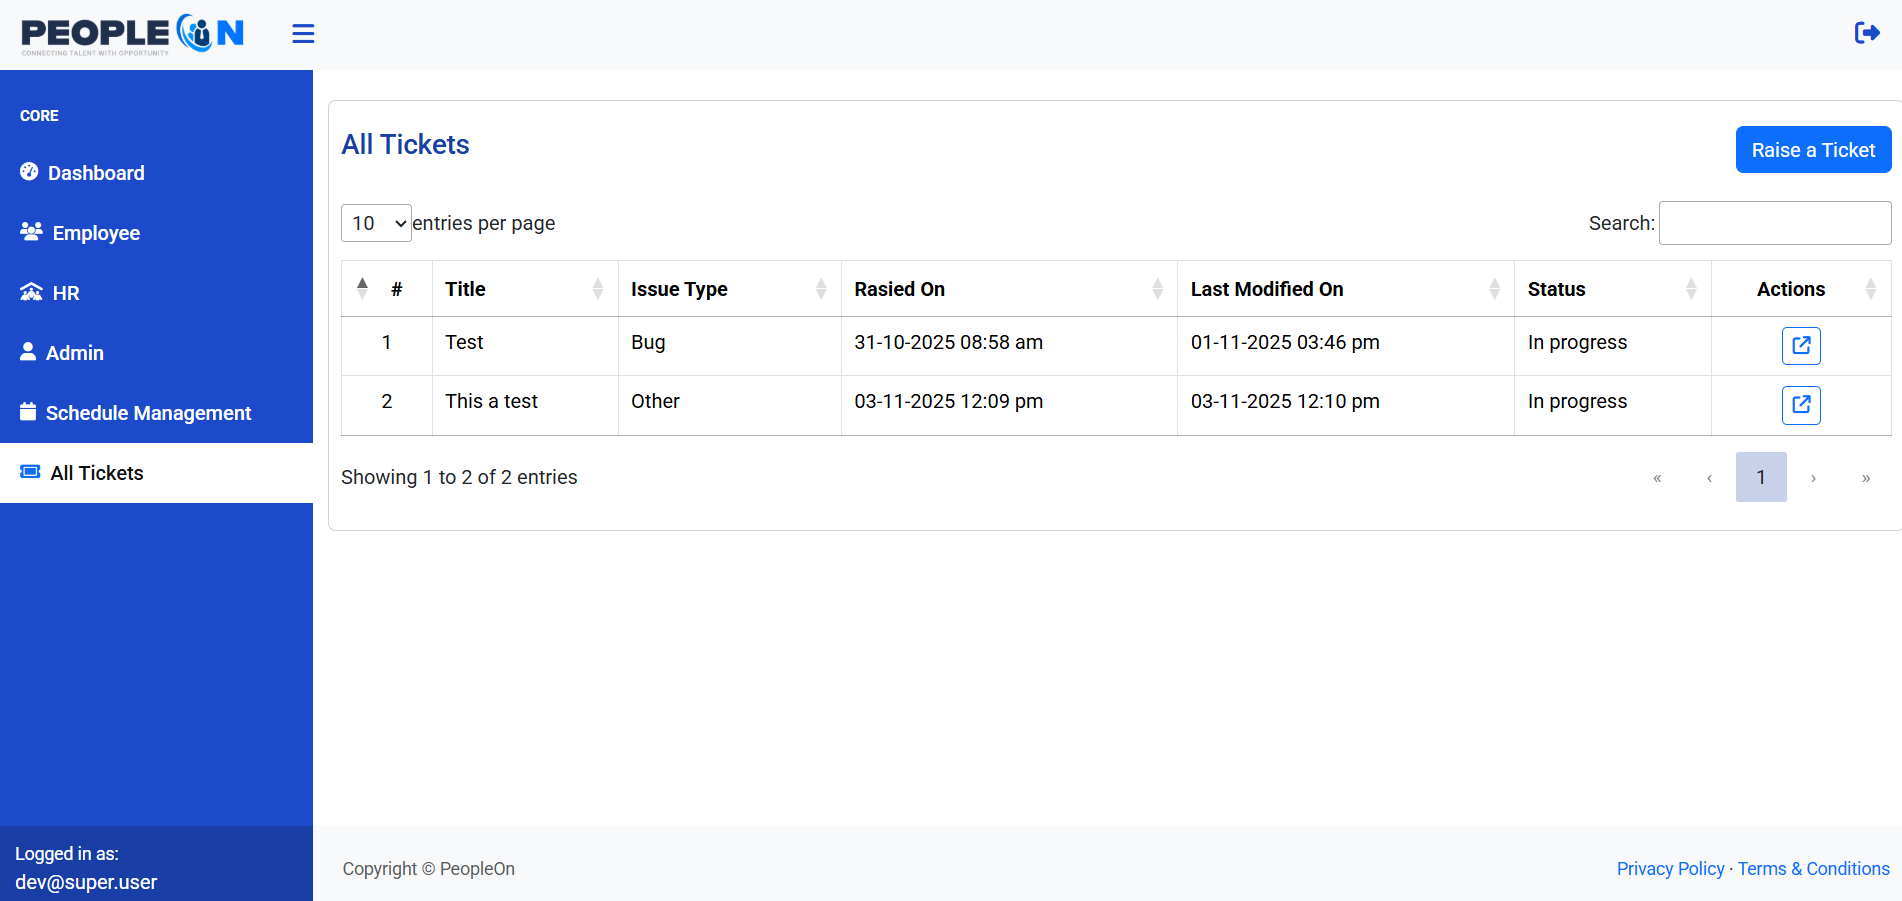Click the Admin user icon in sidebar
1902x901 pixels.
(28, 352)
